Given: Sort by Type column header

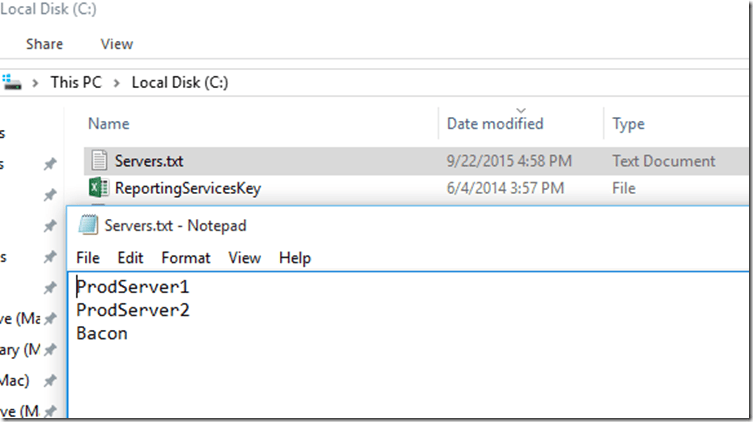Looking at the screenshot, I should (x=628, y=124).
